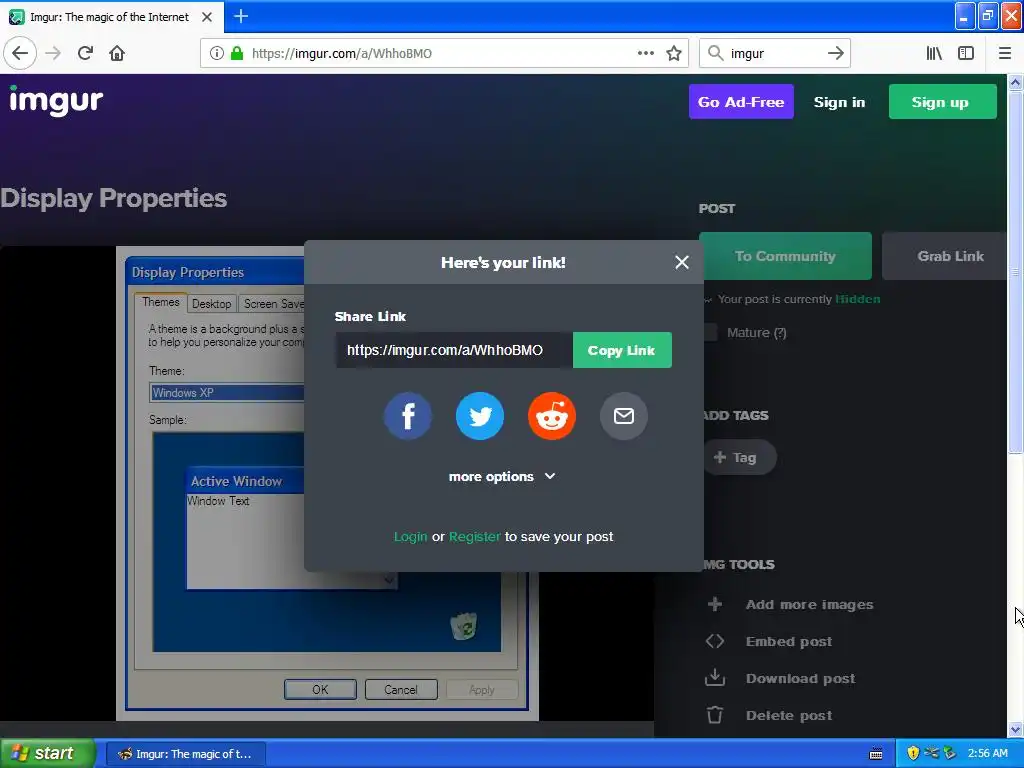Post To Community button

pyautogui.click(x=786, y=256)
